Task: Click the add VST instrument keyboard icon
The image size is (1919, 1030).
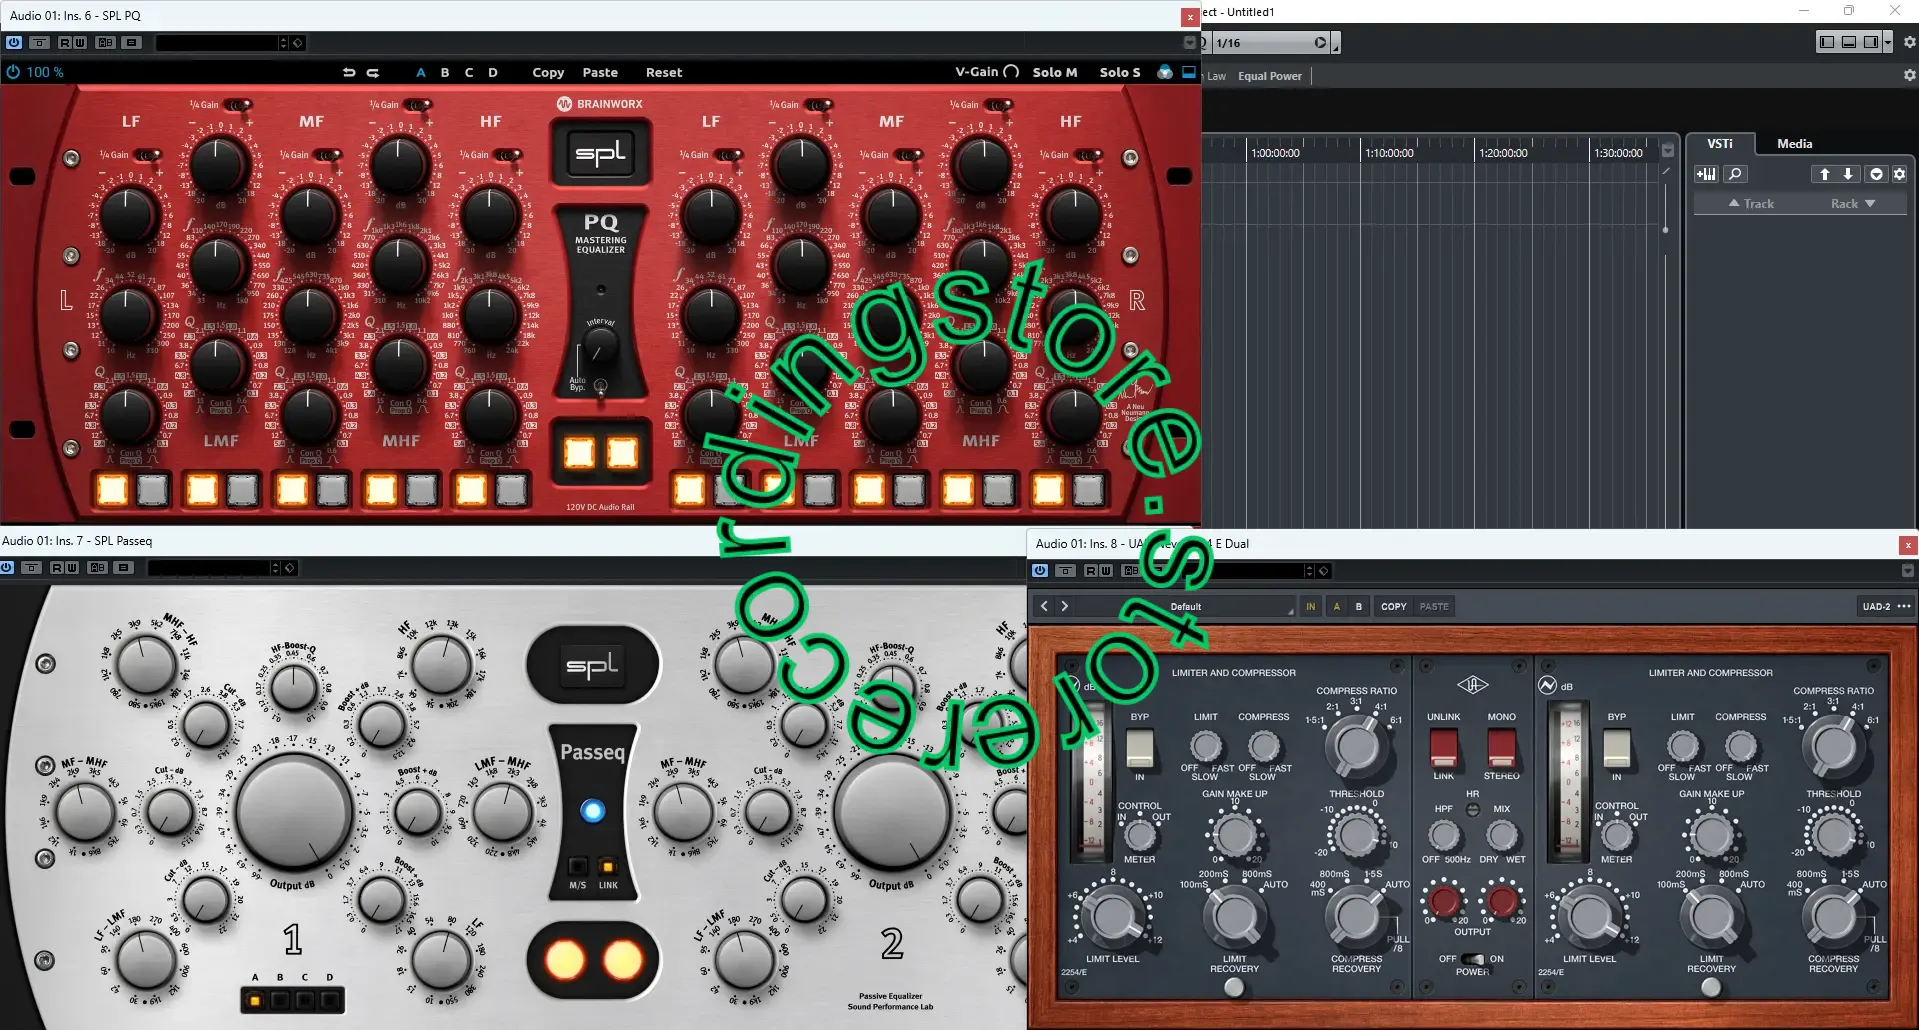Action: tap(1706, 174)
